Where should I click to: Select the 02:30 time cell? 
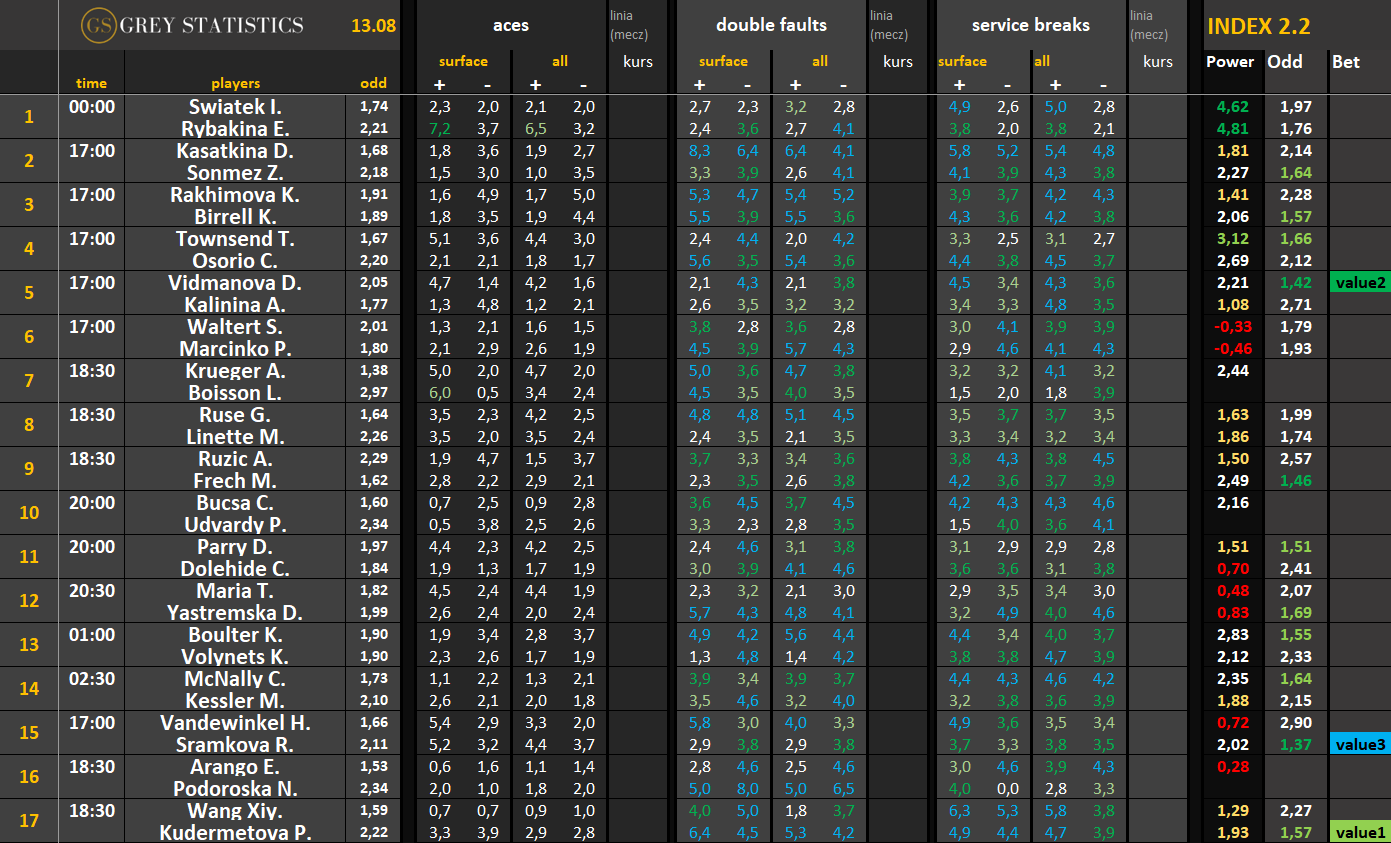[x=91, y=678]
